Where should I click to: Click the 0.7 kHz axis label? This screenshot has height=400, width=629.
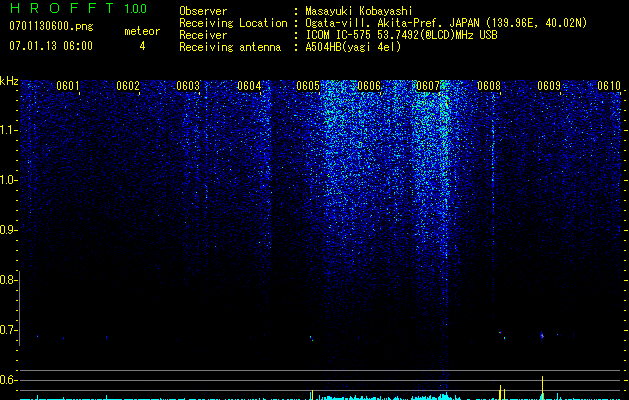coord(8,330)
